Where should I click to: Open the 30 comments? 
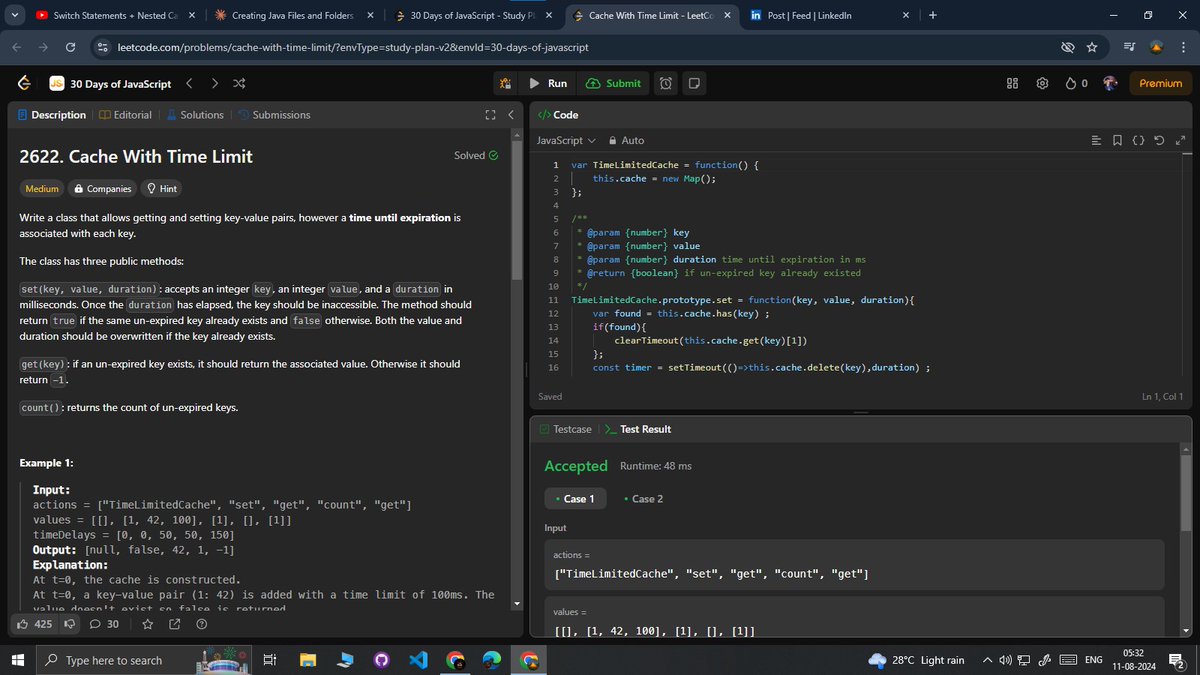(x=104, y=625)
